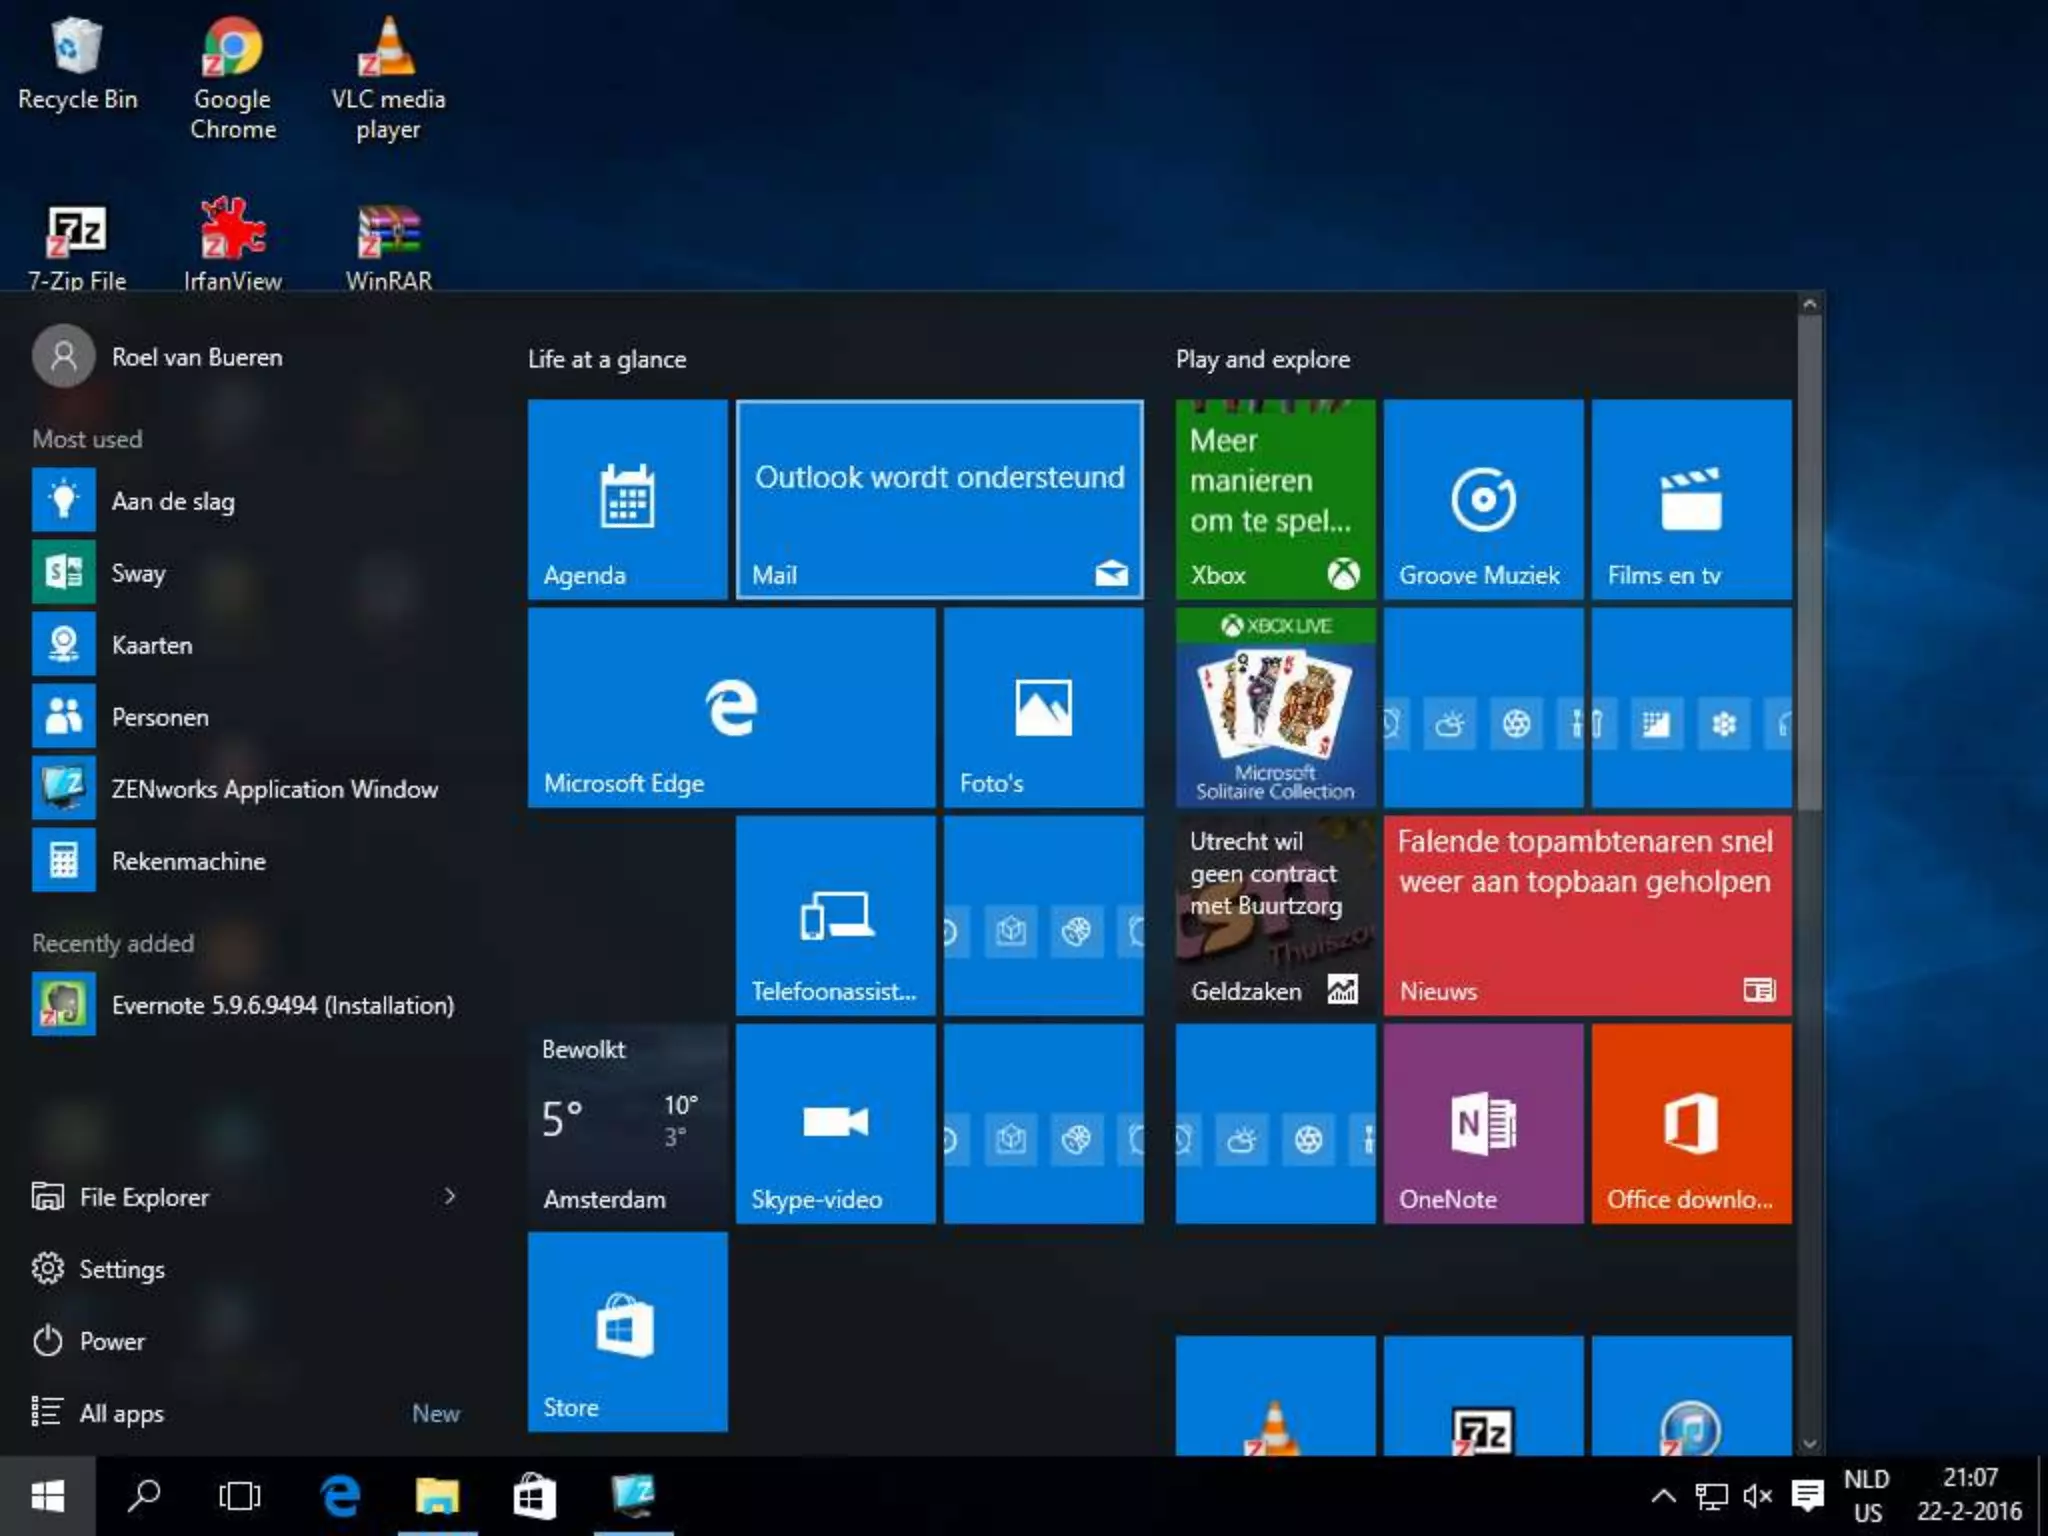This screenshot has width=2048, height=1536.
Task: Open the OneNote tile
Action: (1483, 1123)
